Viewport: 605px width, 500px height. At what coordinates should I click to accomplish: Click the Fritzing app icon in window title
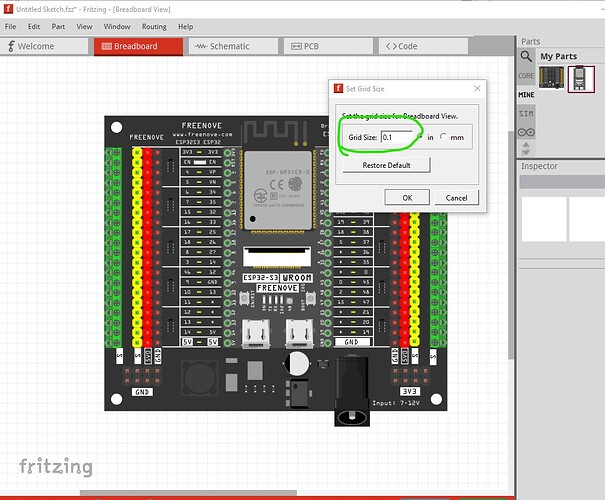click(x=8, y=9)
